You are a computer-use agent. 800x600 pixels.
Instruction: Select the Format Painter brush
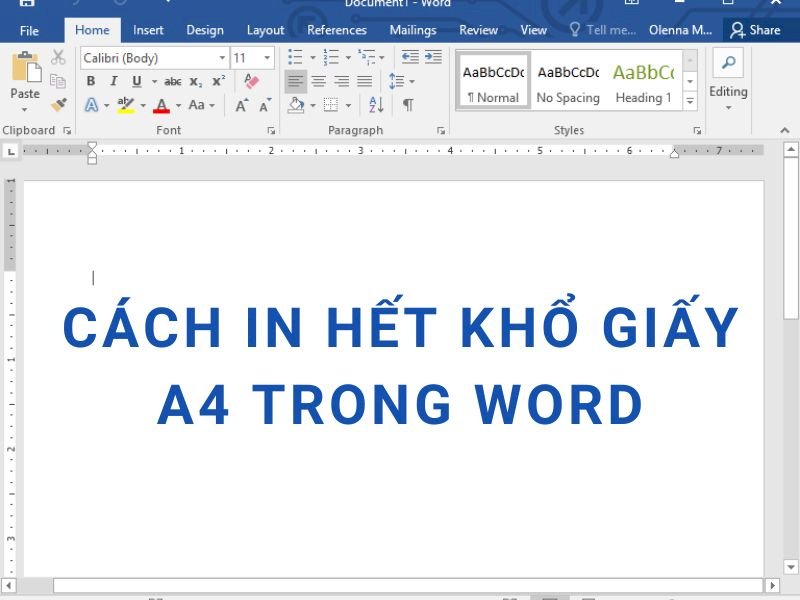[59, 105]
